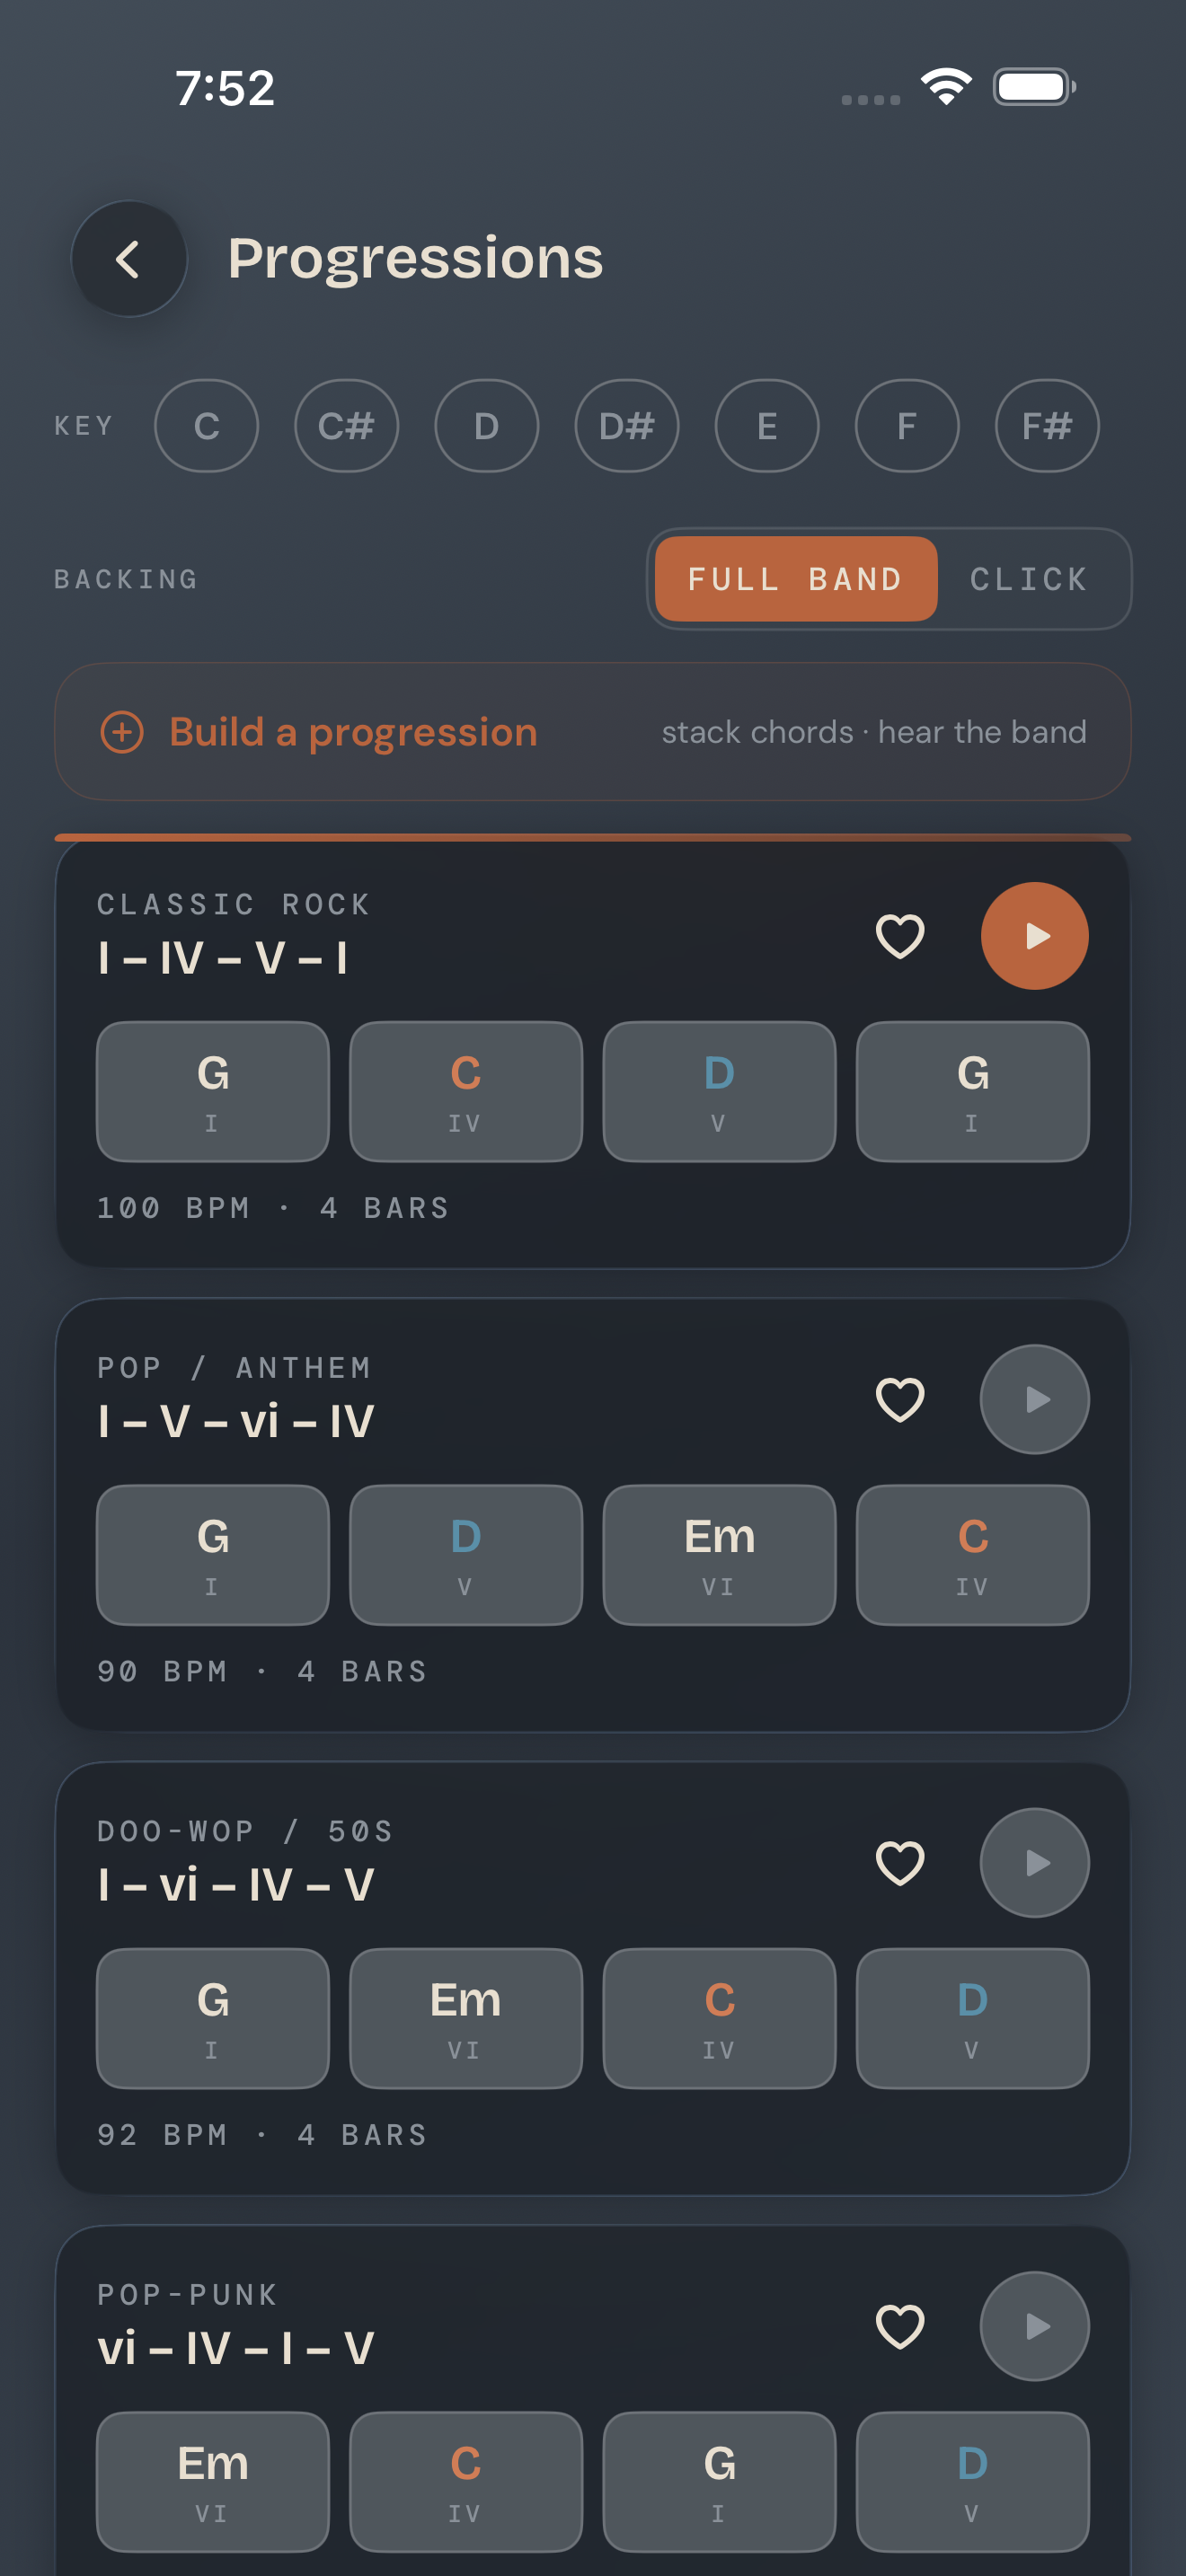Play the Classic Rock progression
The height and width of the screenshot is (2576, 1186).
tap(1034, 936)
